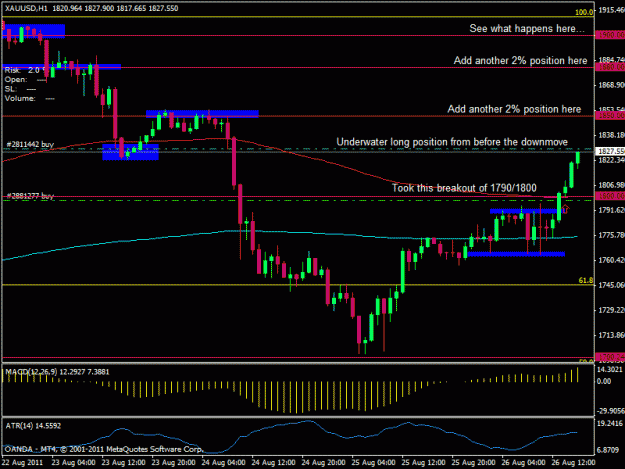
Task: Select 'Took this breakout of 1790/1800' annotation
Action: click(x=464, y=188)
